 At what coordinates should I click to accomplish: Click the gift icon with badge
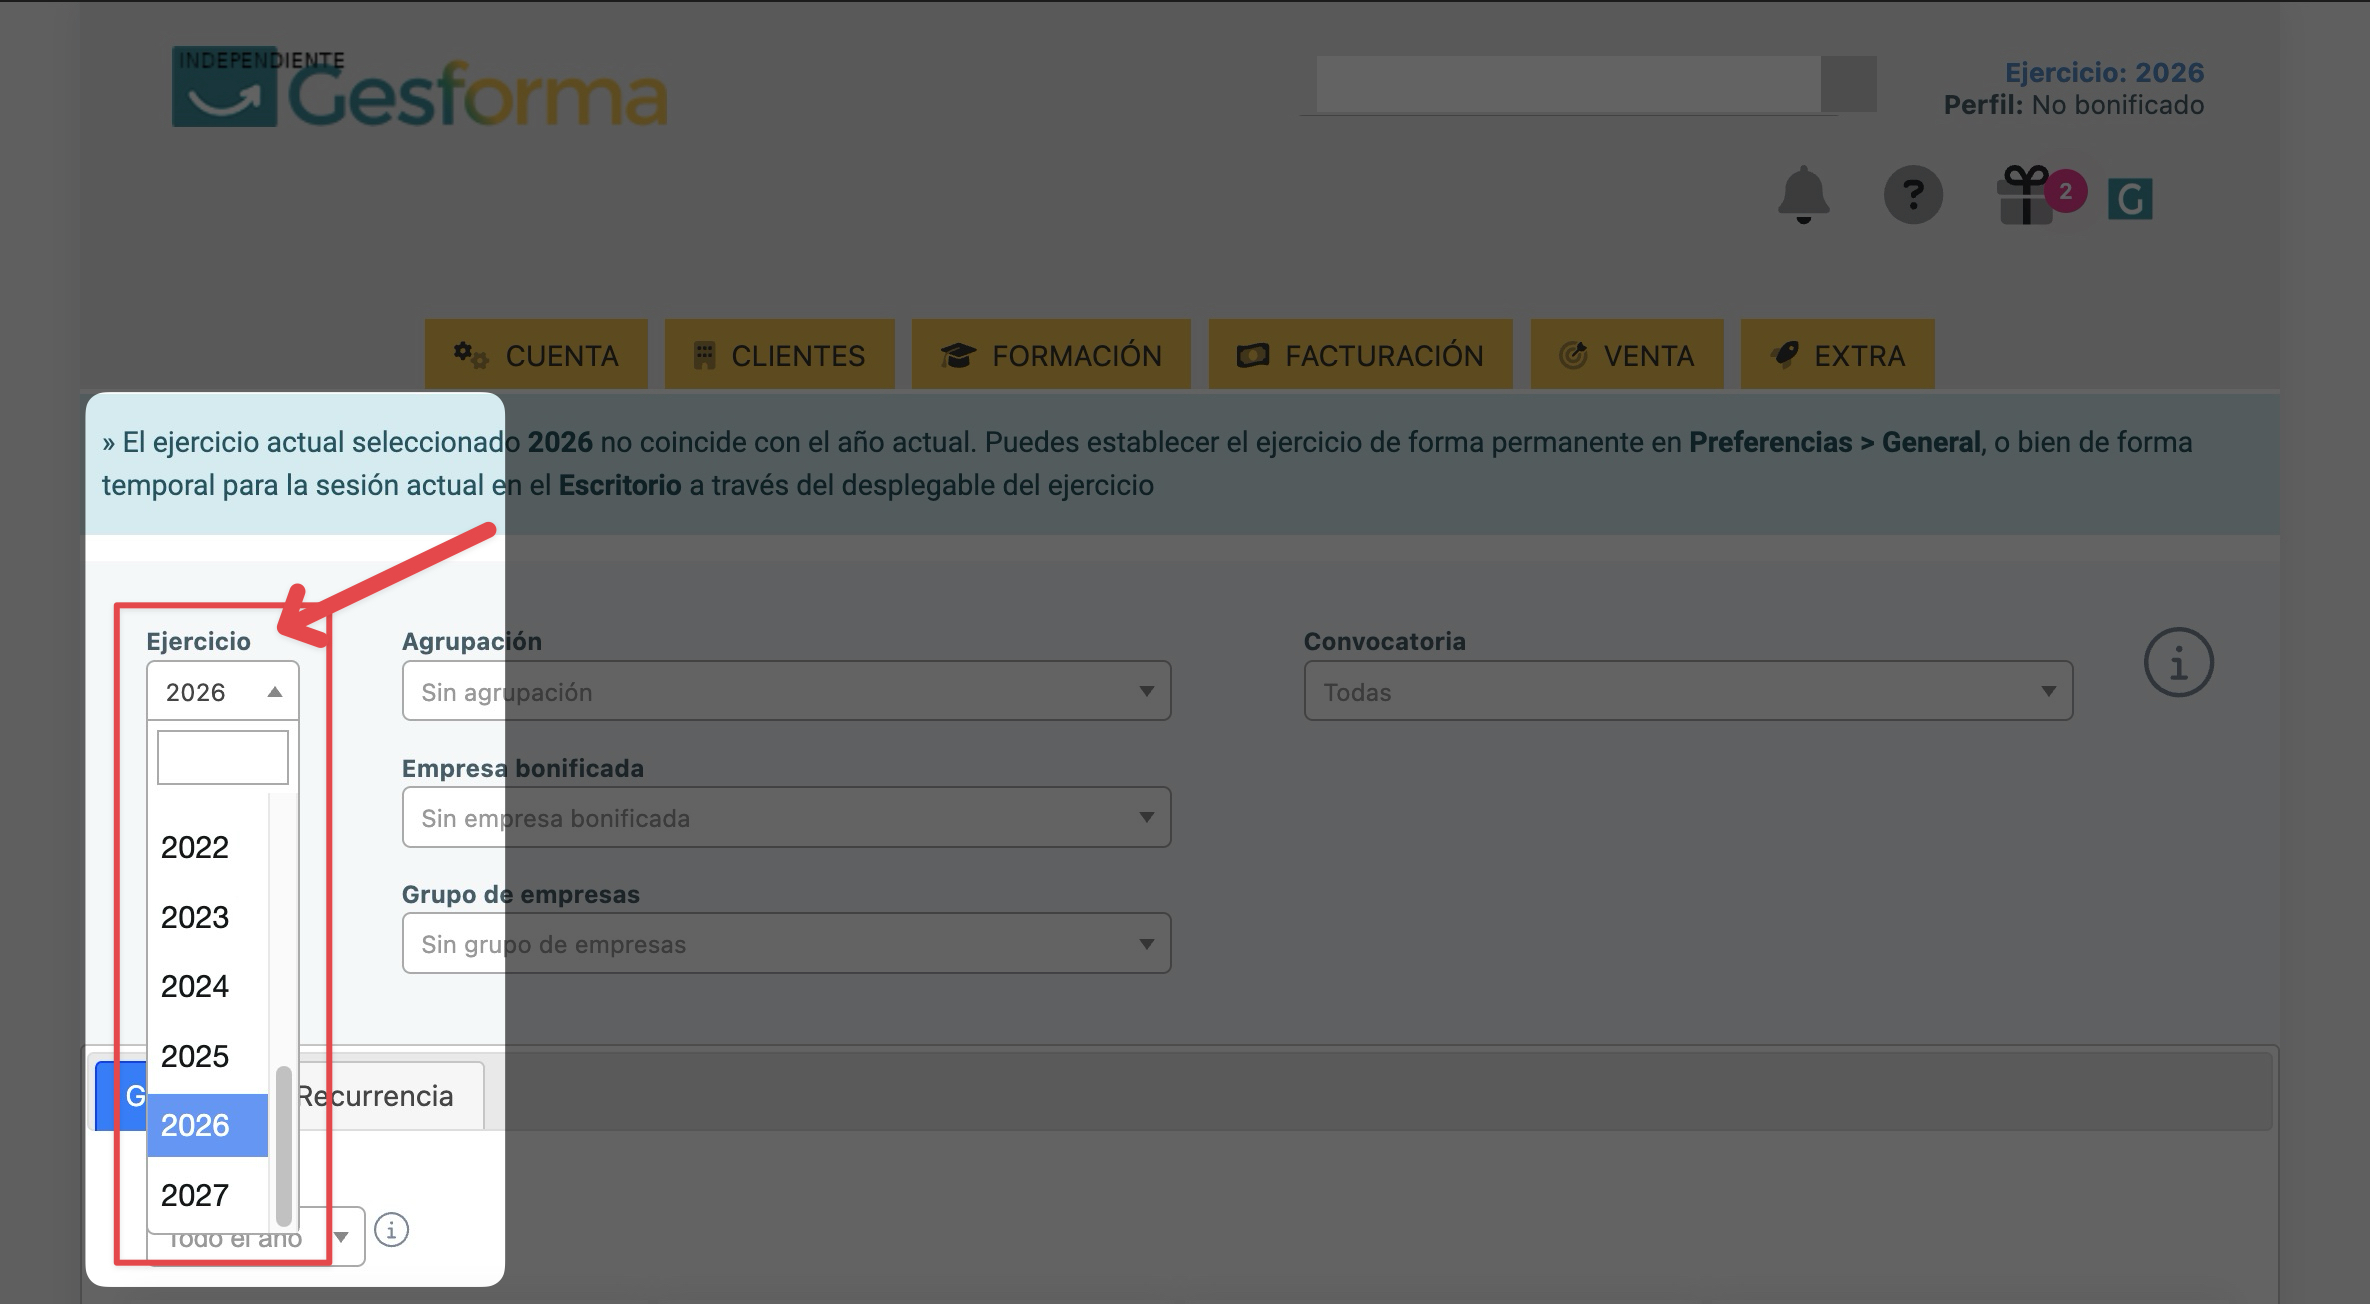coord(2027,194)
